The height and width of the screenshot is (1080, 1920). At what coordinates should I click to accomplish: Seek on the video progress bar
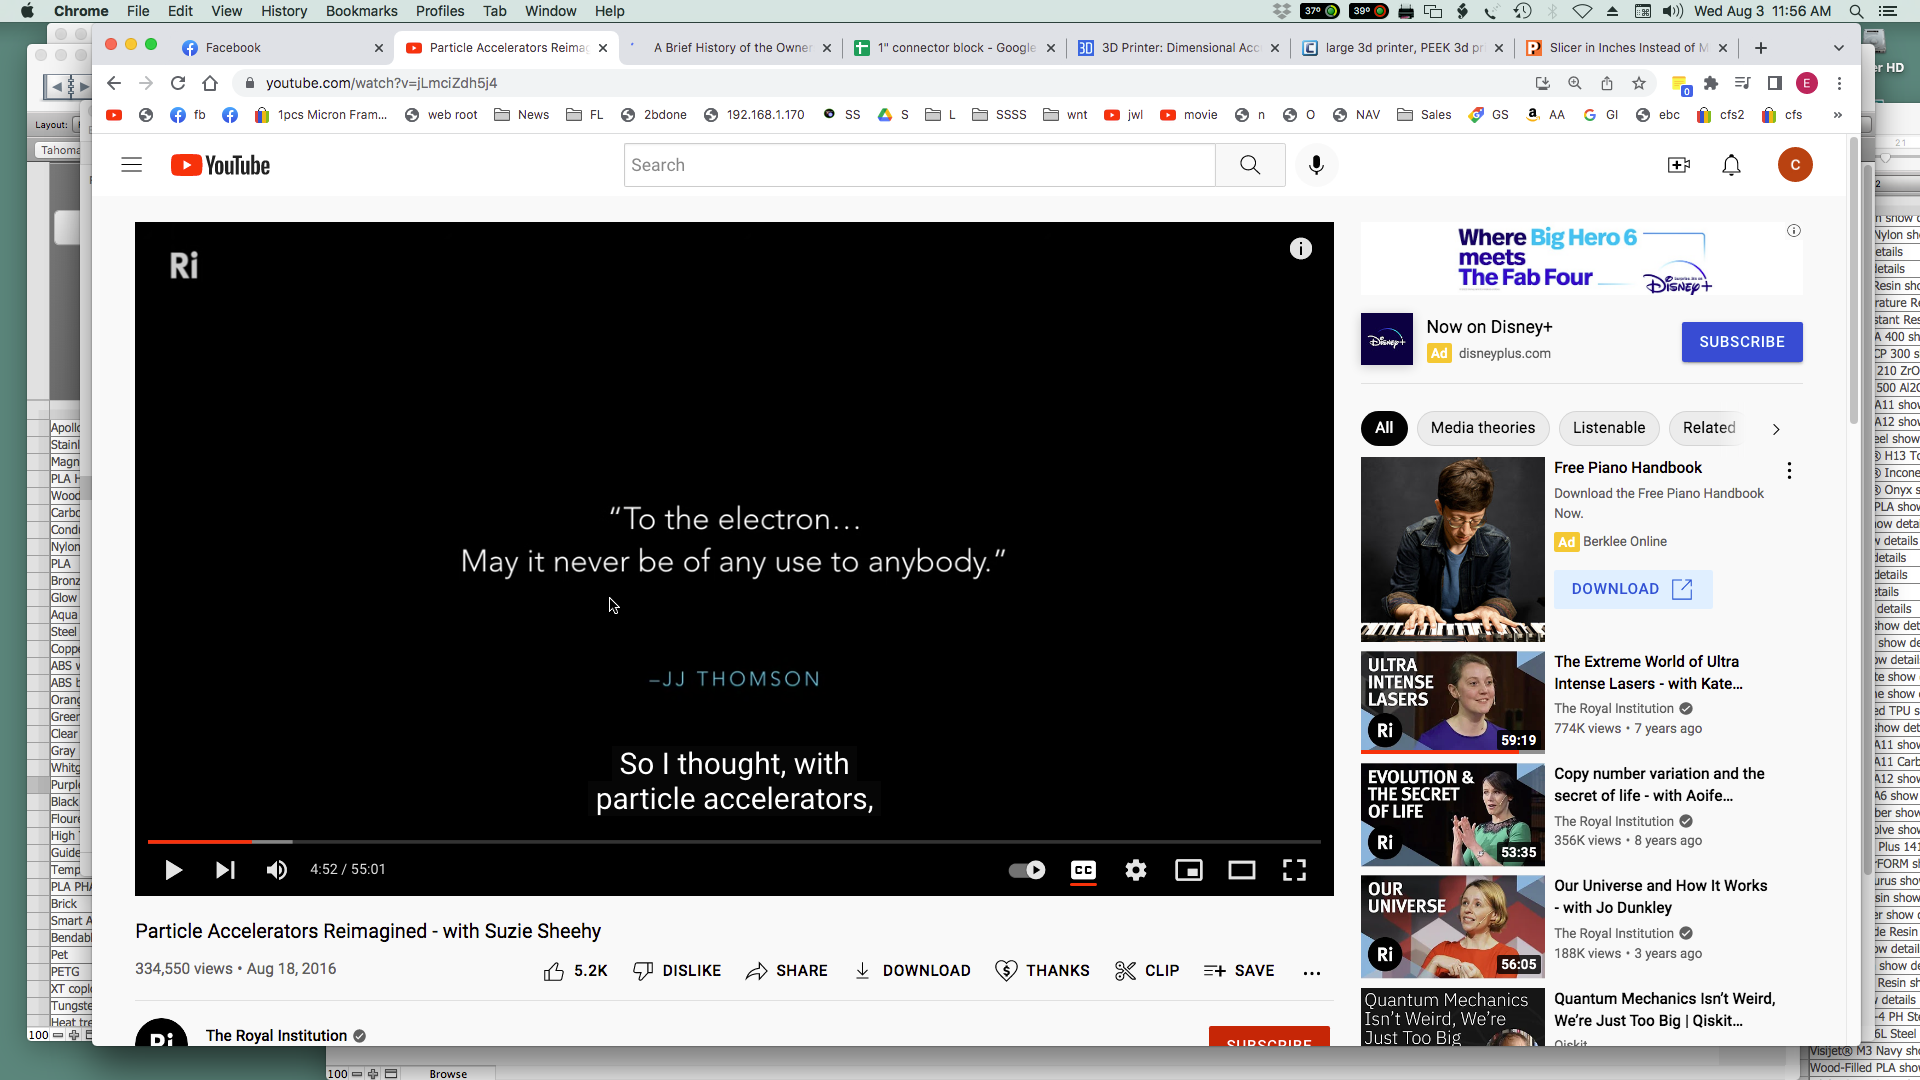[700, 842]
